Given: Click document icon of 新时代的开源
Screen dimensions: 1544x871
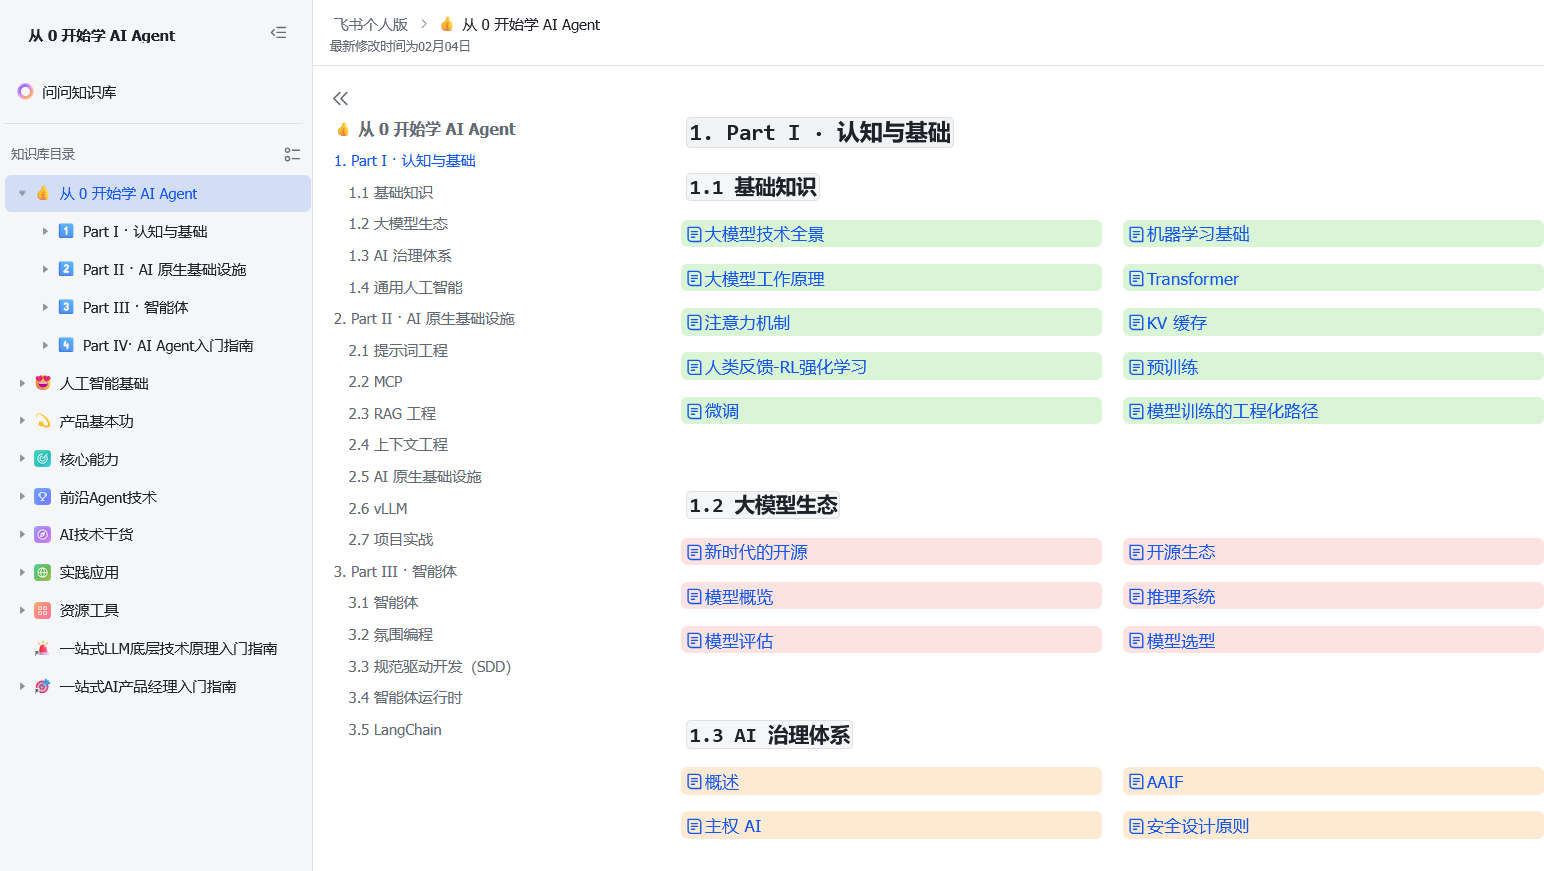Looking at the screenshot, I should tap(694, 552).
